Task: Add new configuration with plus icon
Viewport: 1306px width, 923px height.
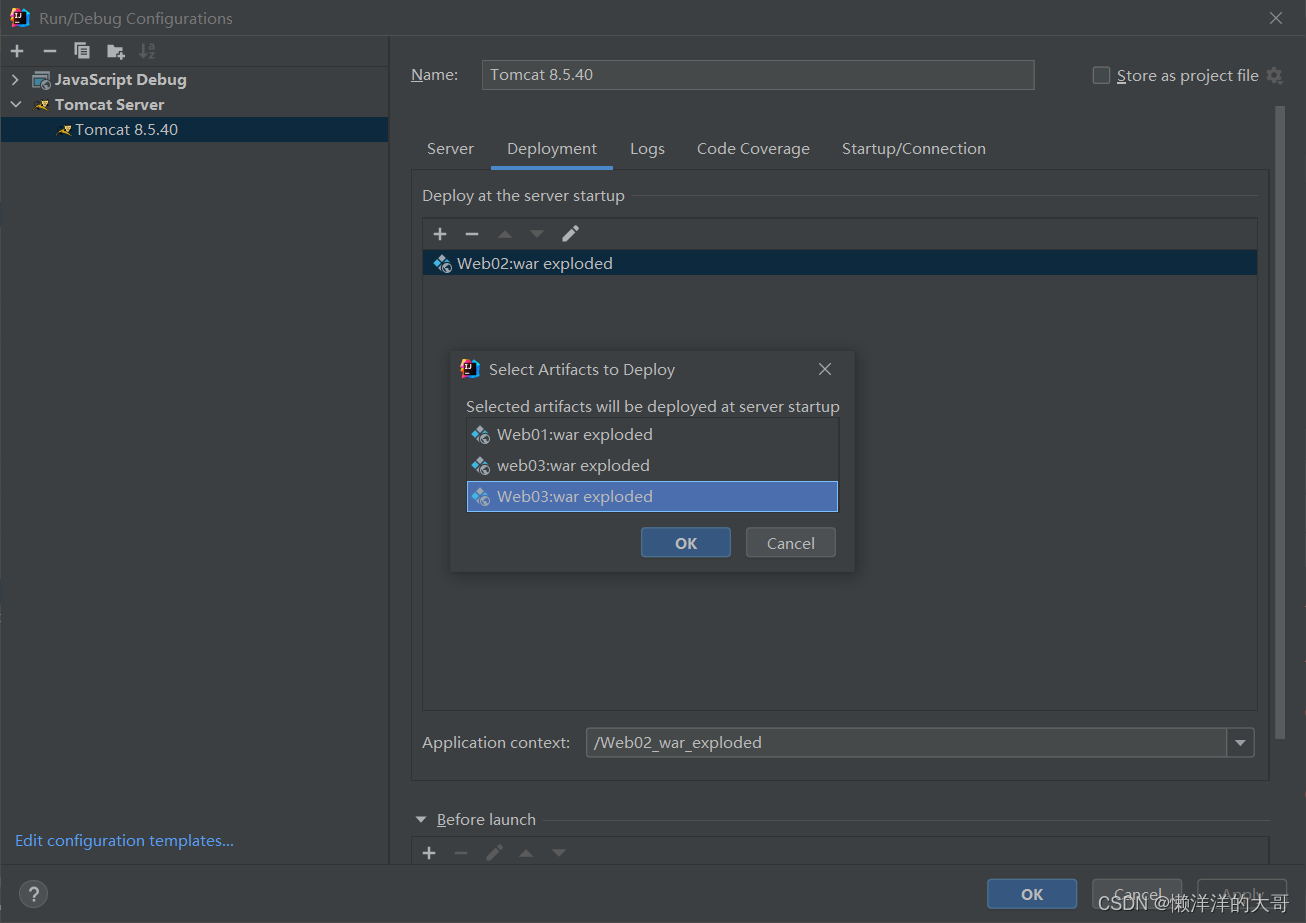Action: coord(17,51)
